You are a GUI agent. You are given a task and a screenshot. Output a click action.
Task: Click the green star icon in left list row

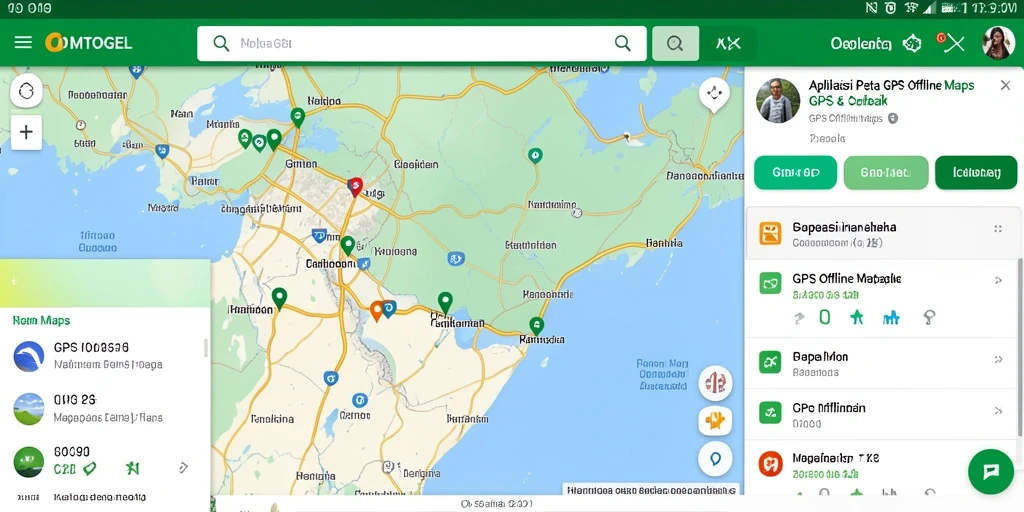click(133, 468)
